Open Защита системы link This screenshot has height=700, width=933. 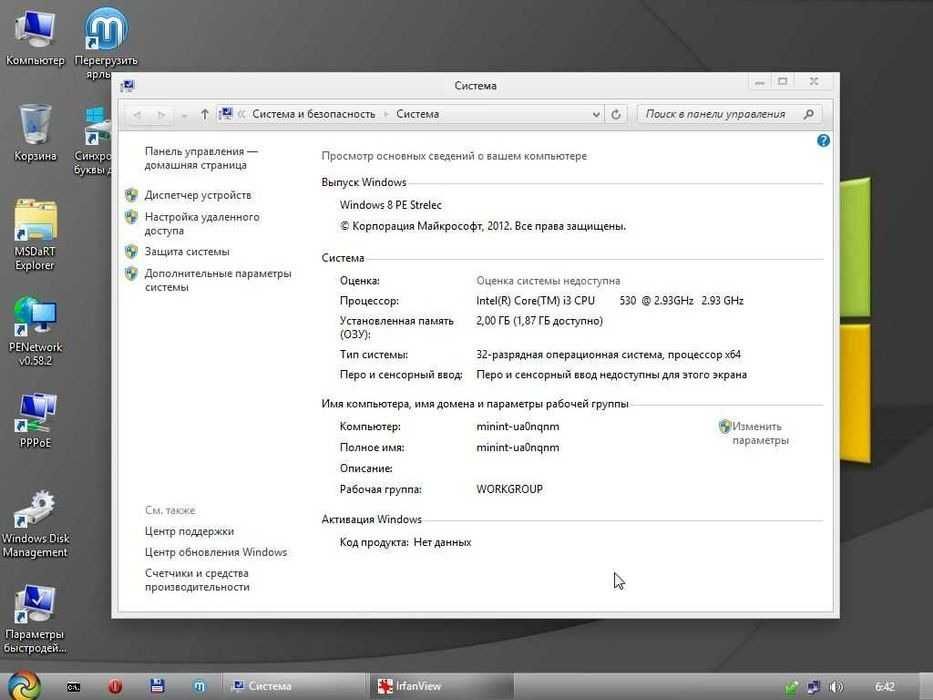tap(187, 252)
